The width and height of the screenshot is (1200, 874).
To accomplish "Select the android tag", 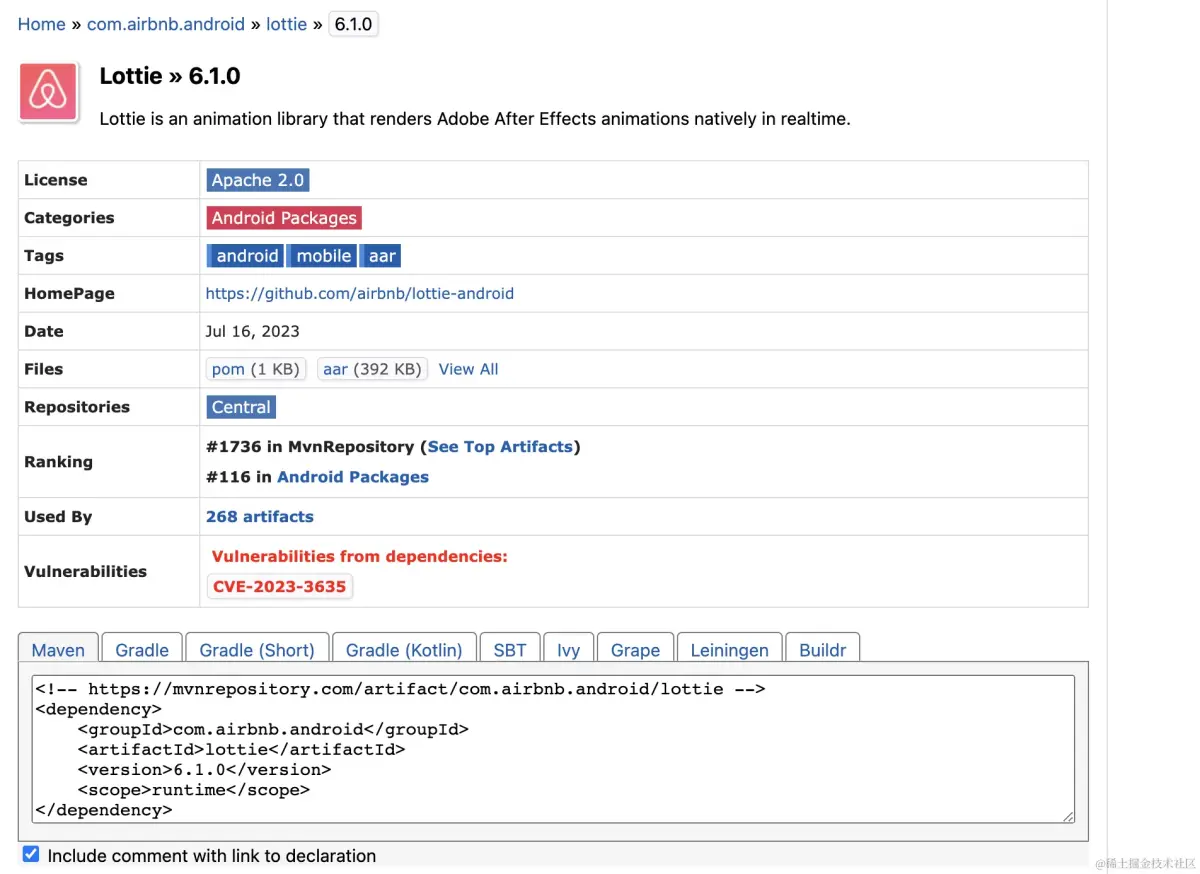I will tap(247, 256).
